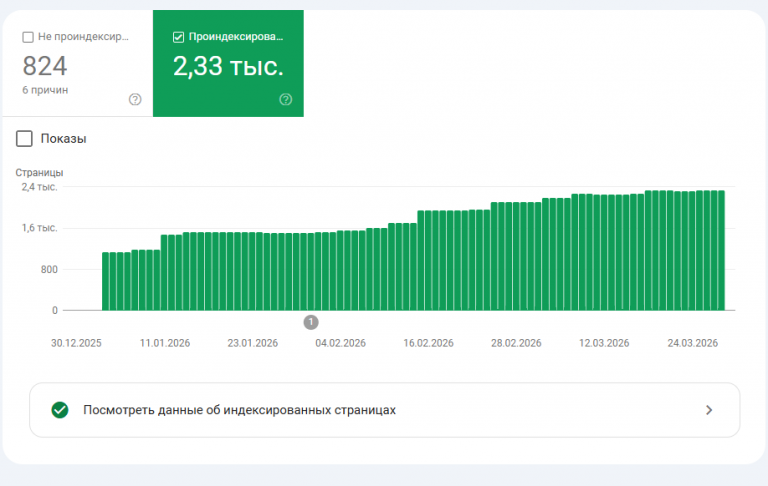This screenshot has width=768, height=486.
Task: Open help icon on indexed green card
Action: 286,99
